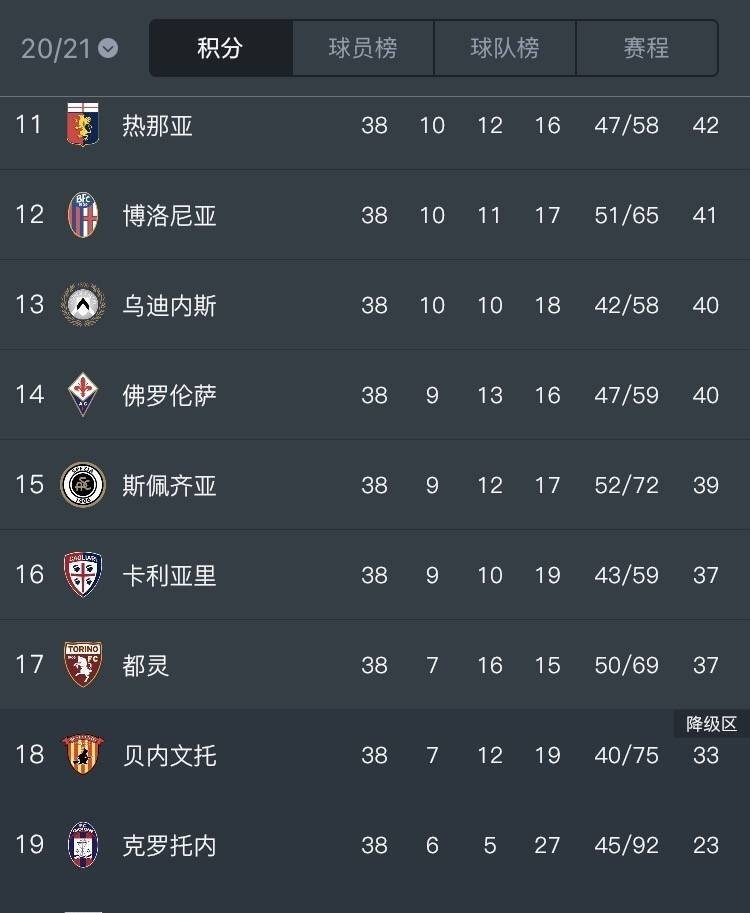Tap the Fiorentina club crest
The width and height of the screenshot is (750, 913).
tap(83, 394)
